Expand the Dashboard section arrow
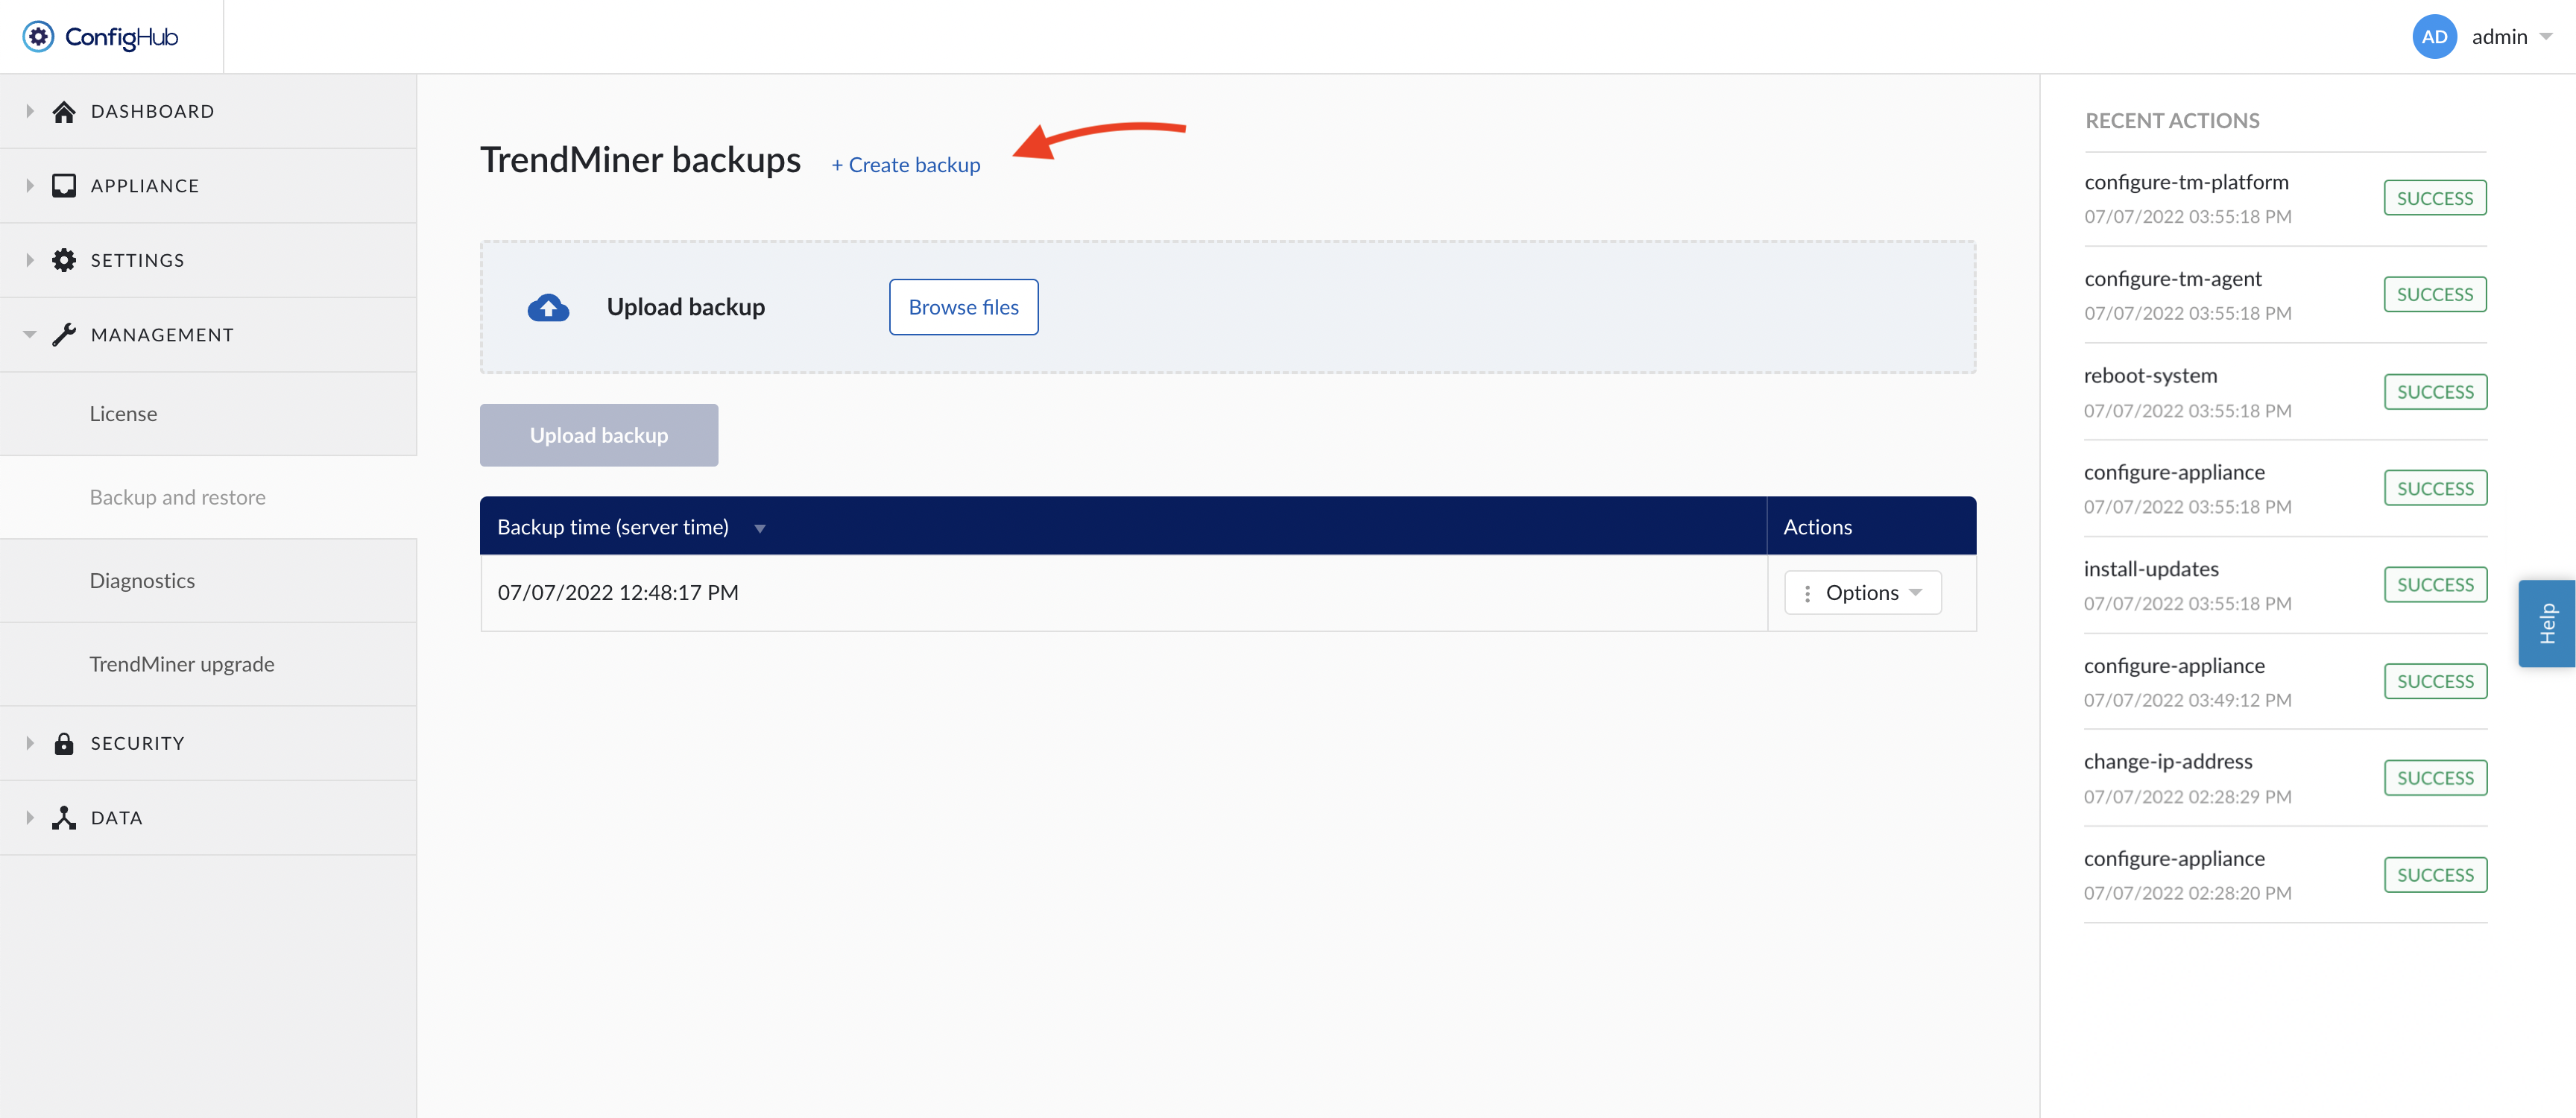 (30, 111)
